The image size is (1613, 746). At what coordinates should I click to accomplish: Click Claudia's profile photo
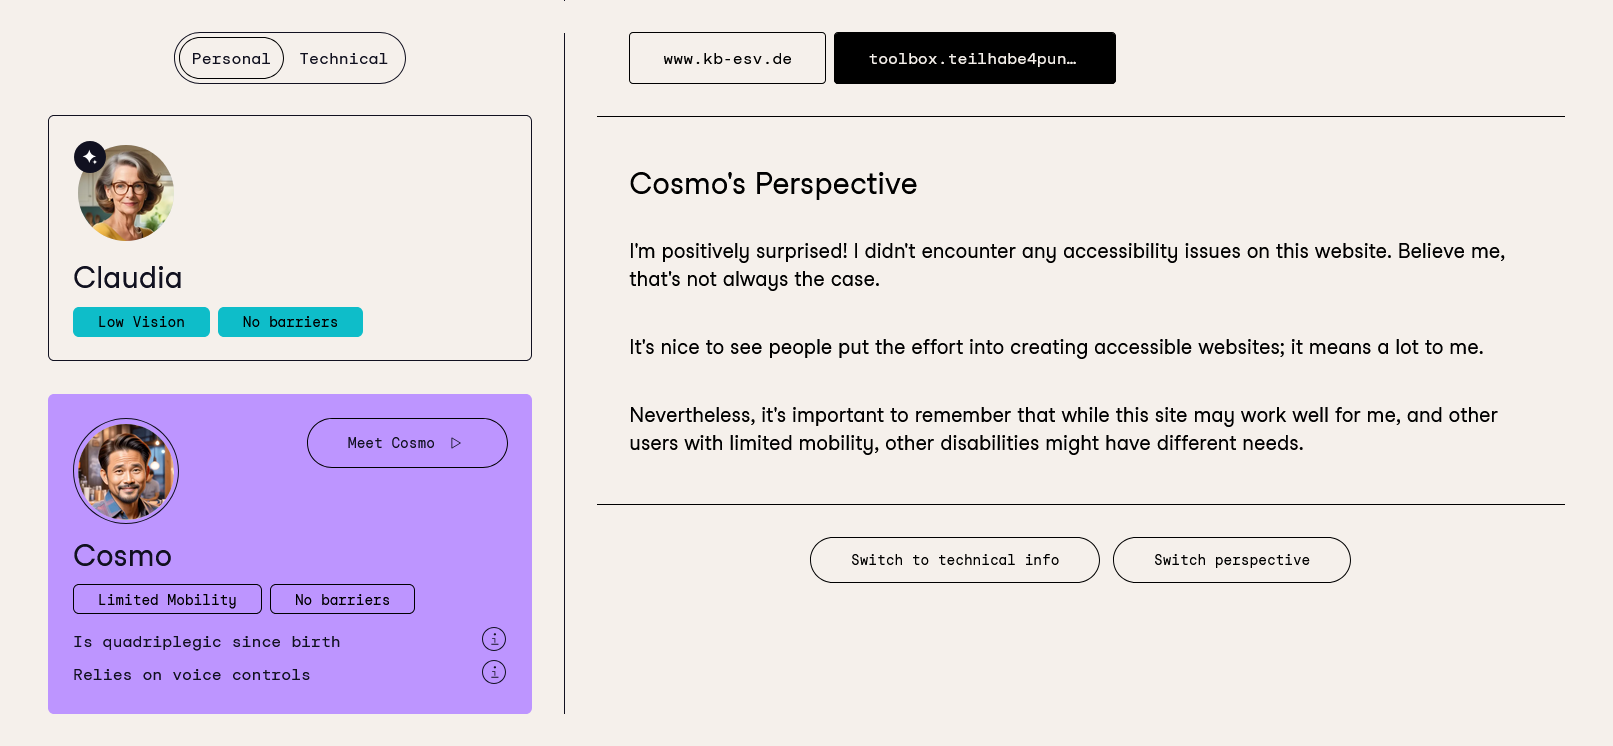128,195
